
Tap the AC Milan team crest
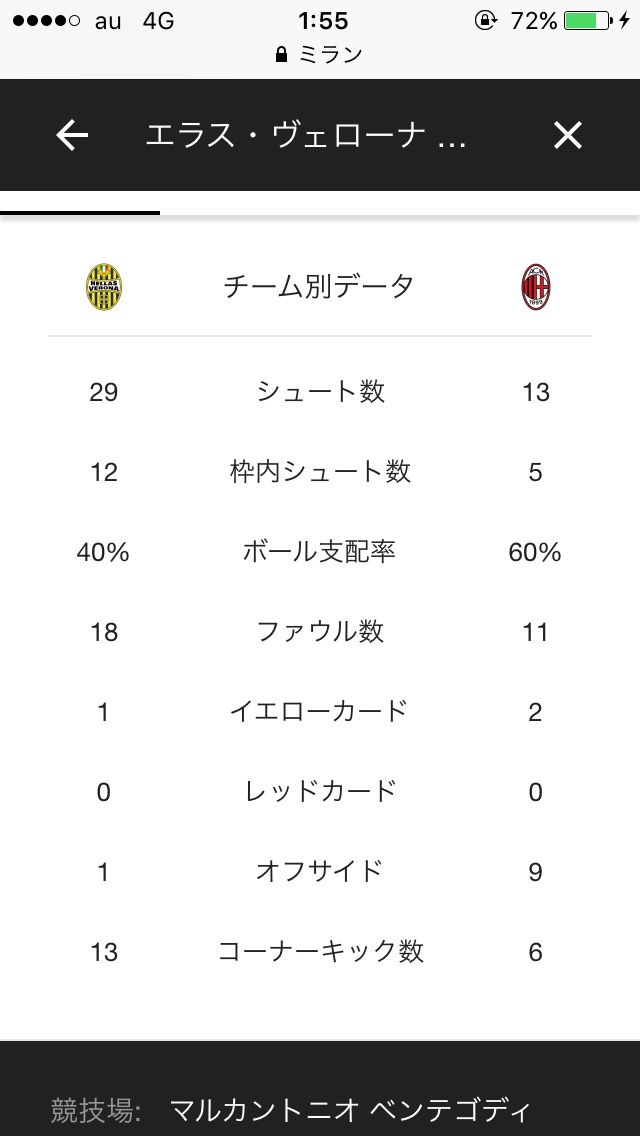tap(535, 287)
